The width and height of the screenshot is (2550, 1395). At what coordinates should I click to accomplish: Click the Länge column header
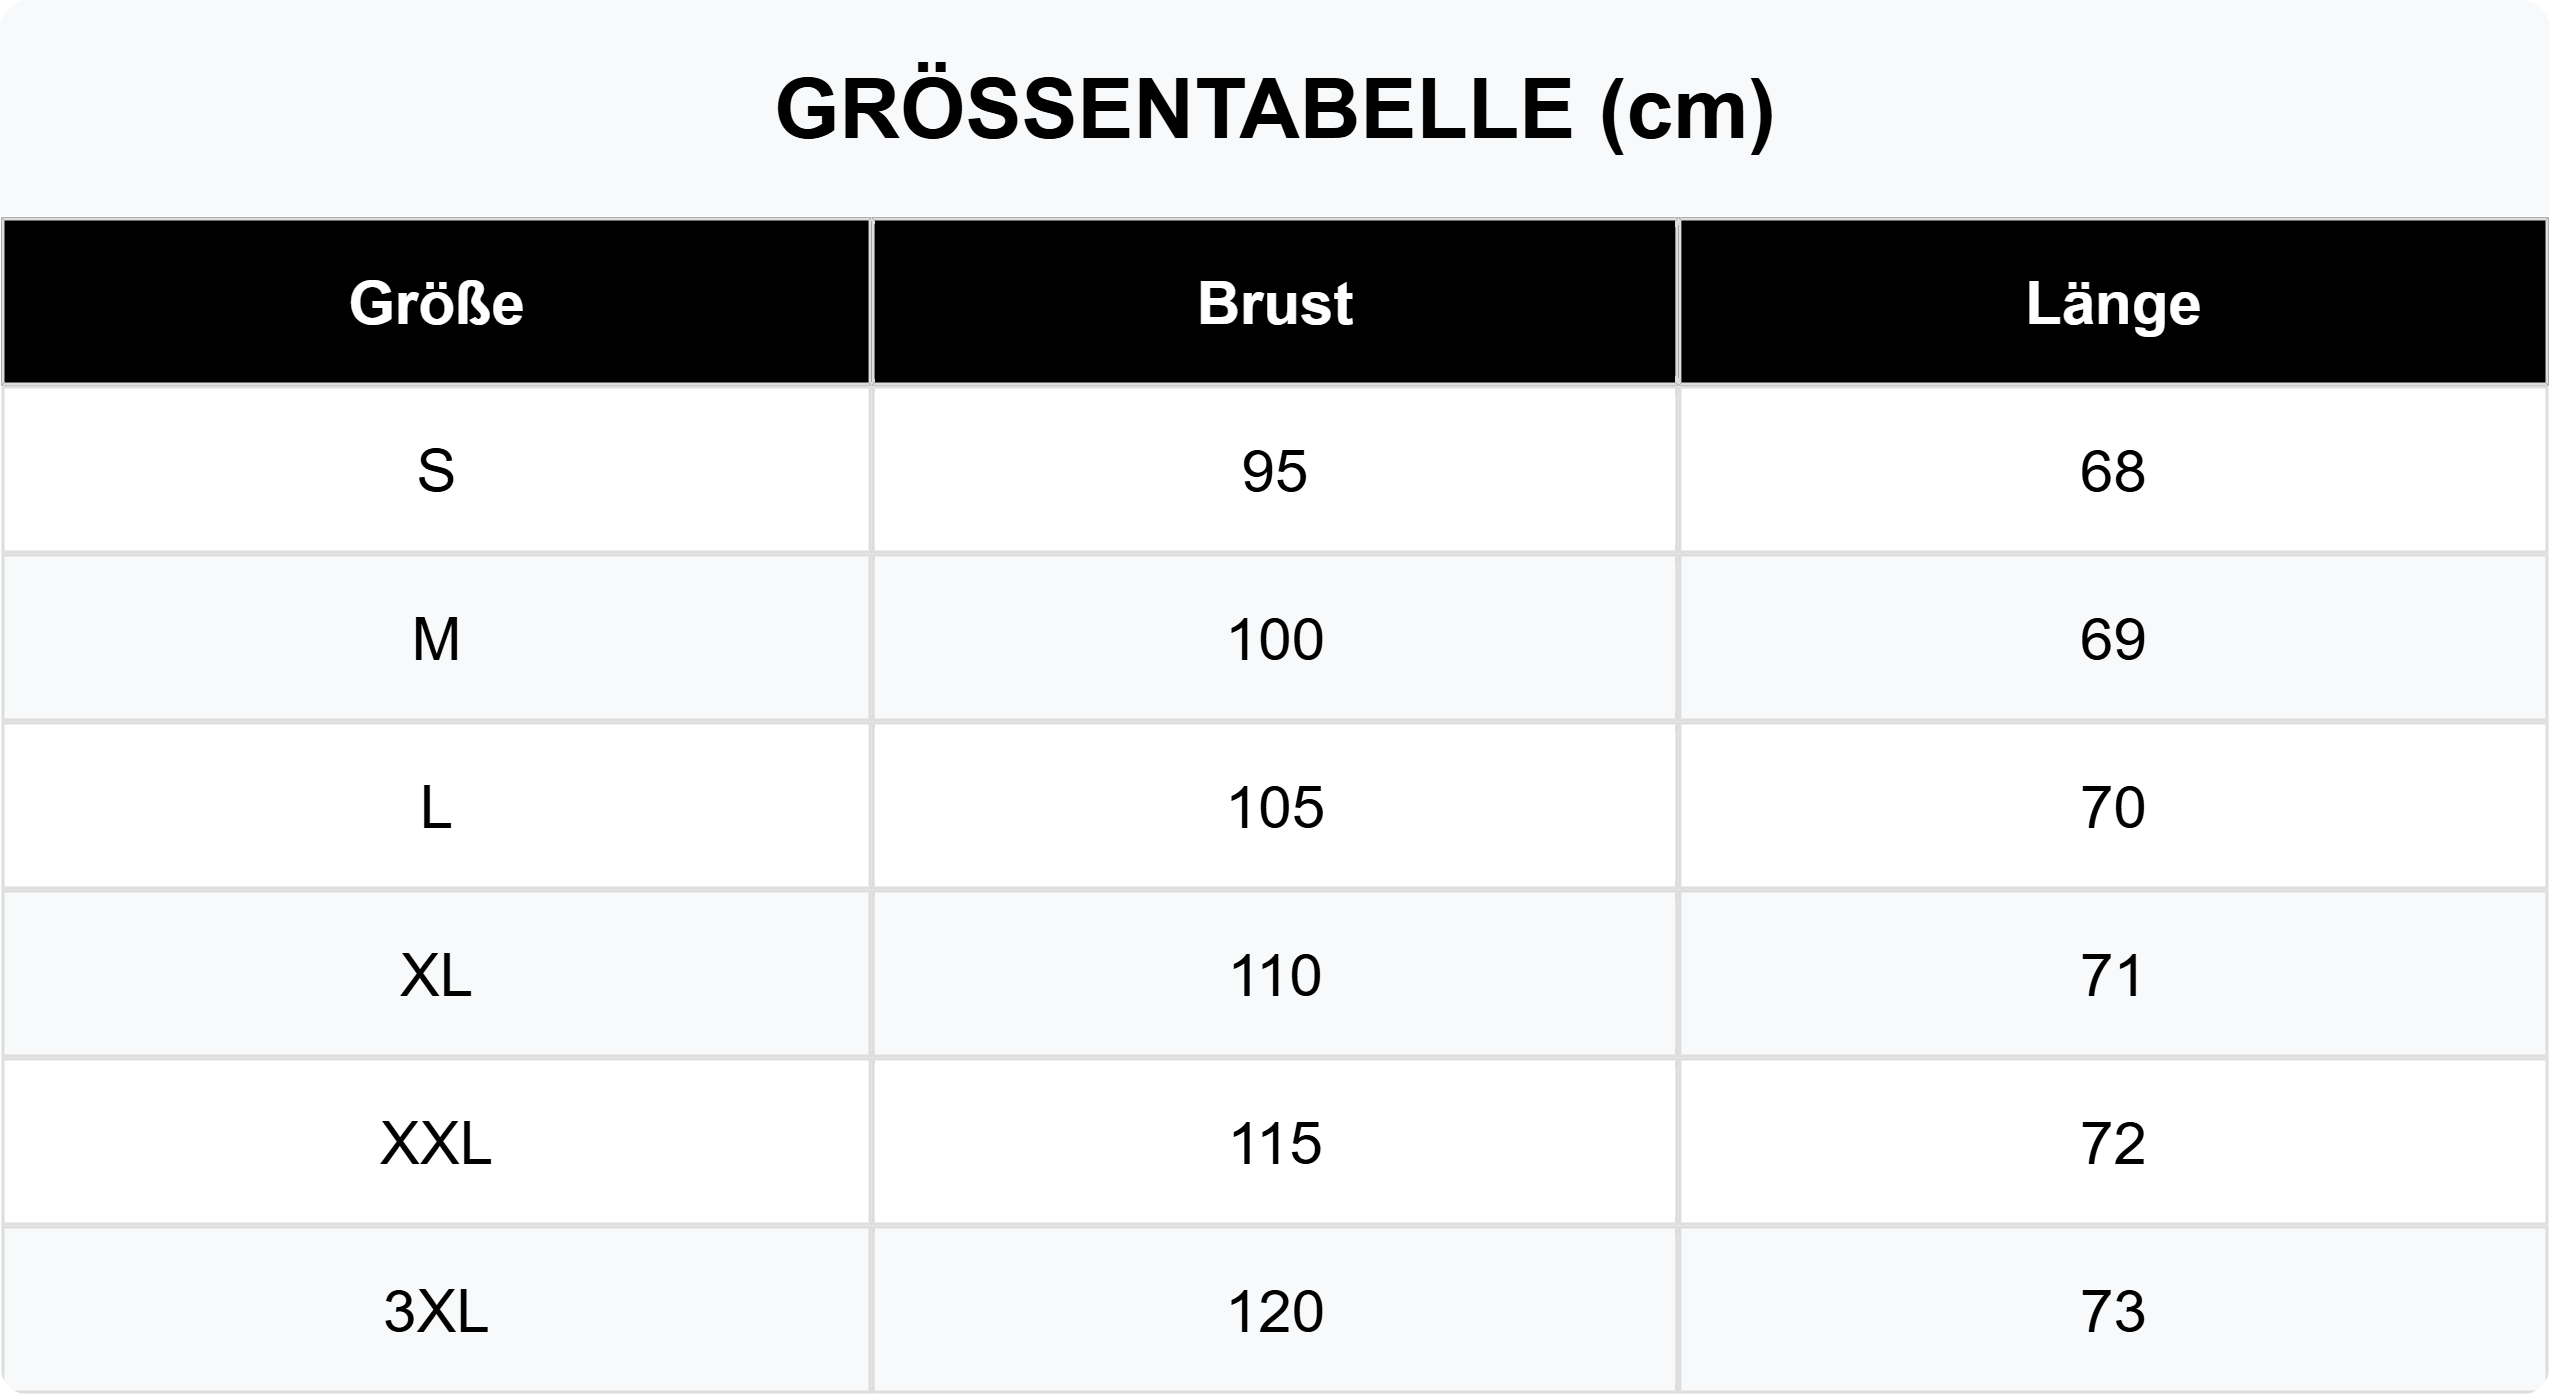(2112, 303)
